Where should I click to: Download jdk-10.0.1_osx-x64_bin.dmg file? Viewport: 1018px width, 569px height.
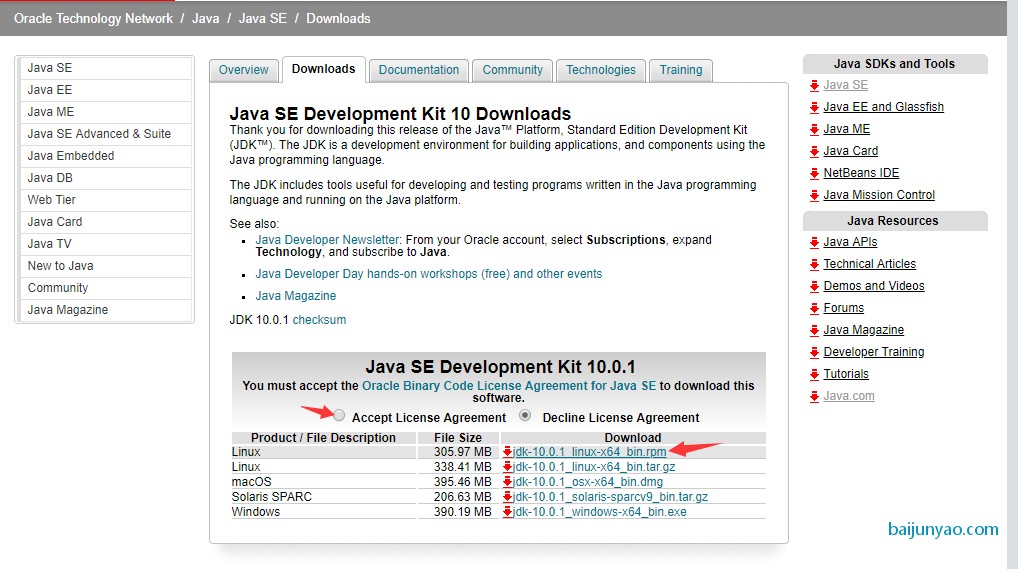(x=588, y=481)
